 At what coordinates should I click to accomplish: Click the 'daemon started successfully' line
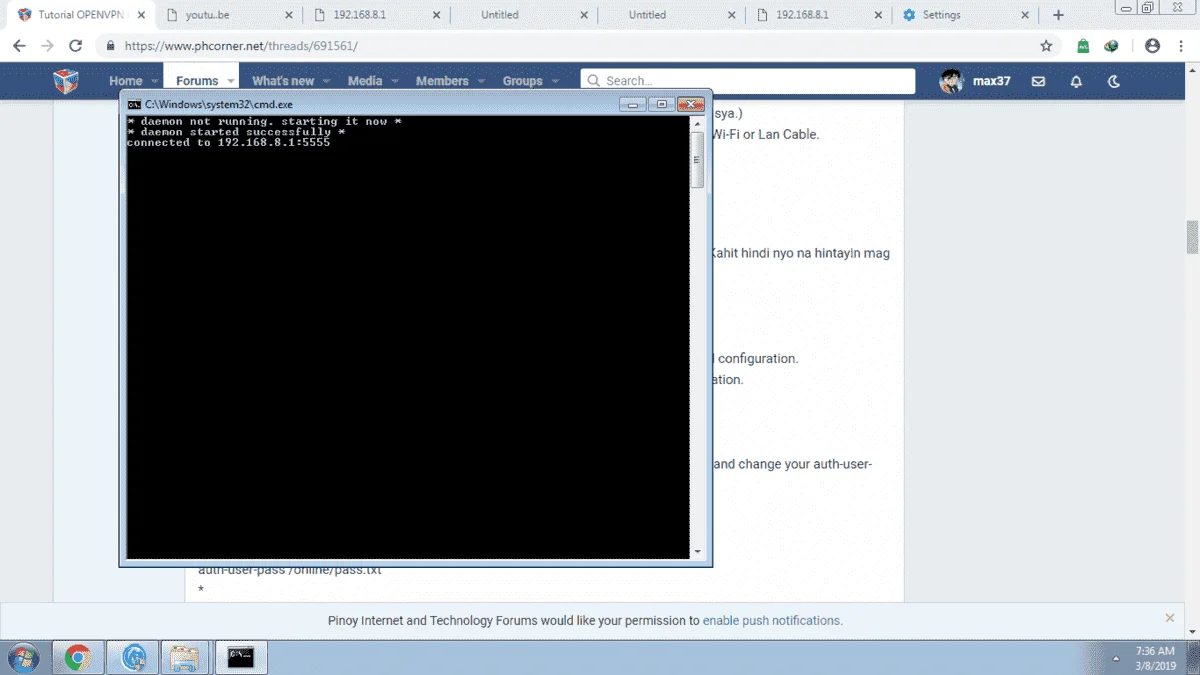click(x=236, y=132)
